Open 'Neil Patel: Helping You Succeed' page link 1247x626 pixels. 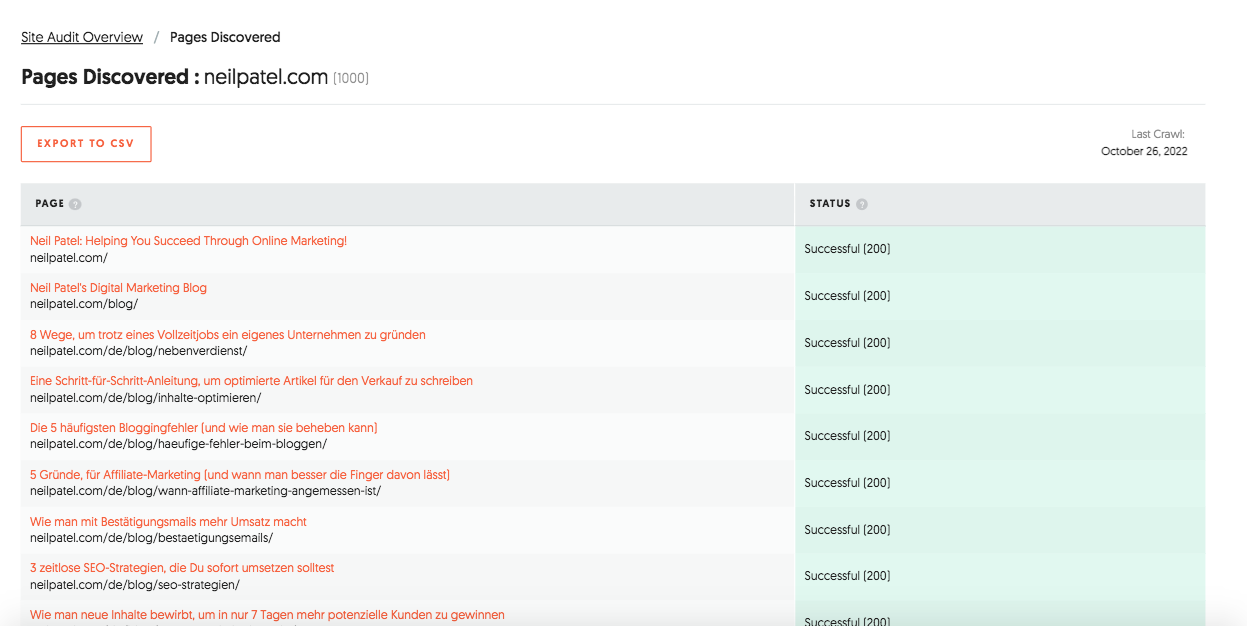click(188, 241)
